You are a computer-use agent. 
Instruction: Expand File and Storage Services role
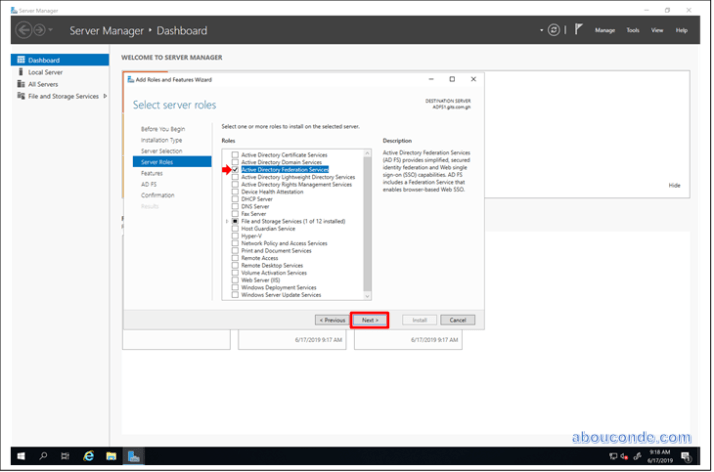click(227, 221)
